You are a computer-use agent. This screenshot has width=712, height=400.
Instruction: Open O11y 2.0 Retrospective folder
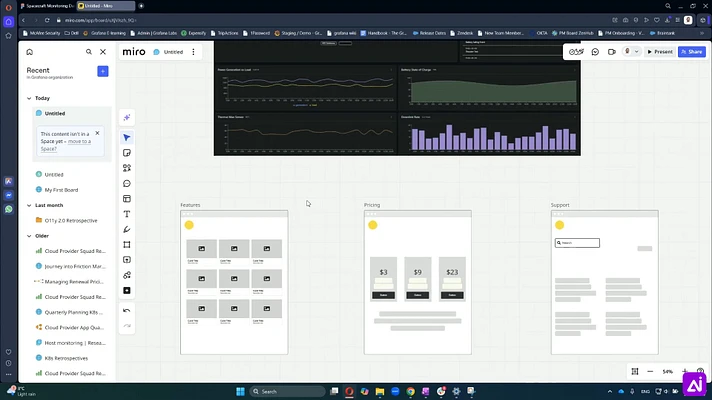[72, 221]
